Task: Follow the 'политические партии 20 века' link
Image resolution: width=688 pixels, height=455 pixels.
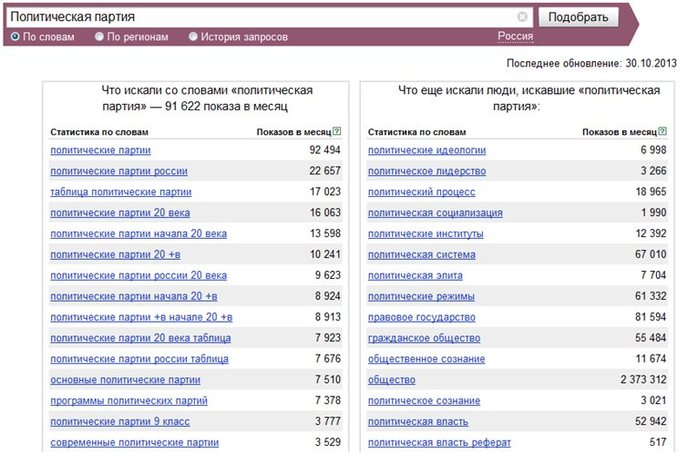Action: coord(120,213)
